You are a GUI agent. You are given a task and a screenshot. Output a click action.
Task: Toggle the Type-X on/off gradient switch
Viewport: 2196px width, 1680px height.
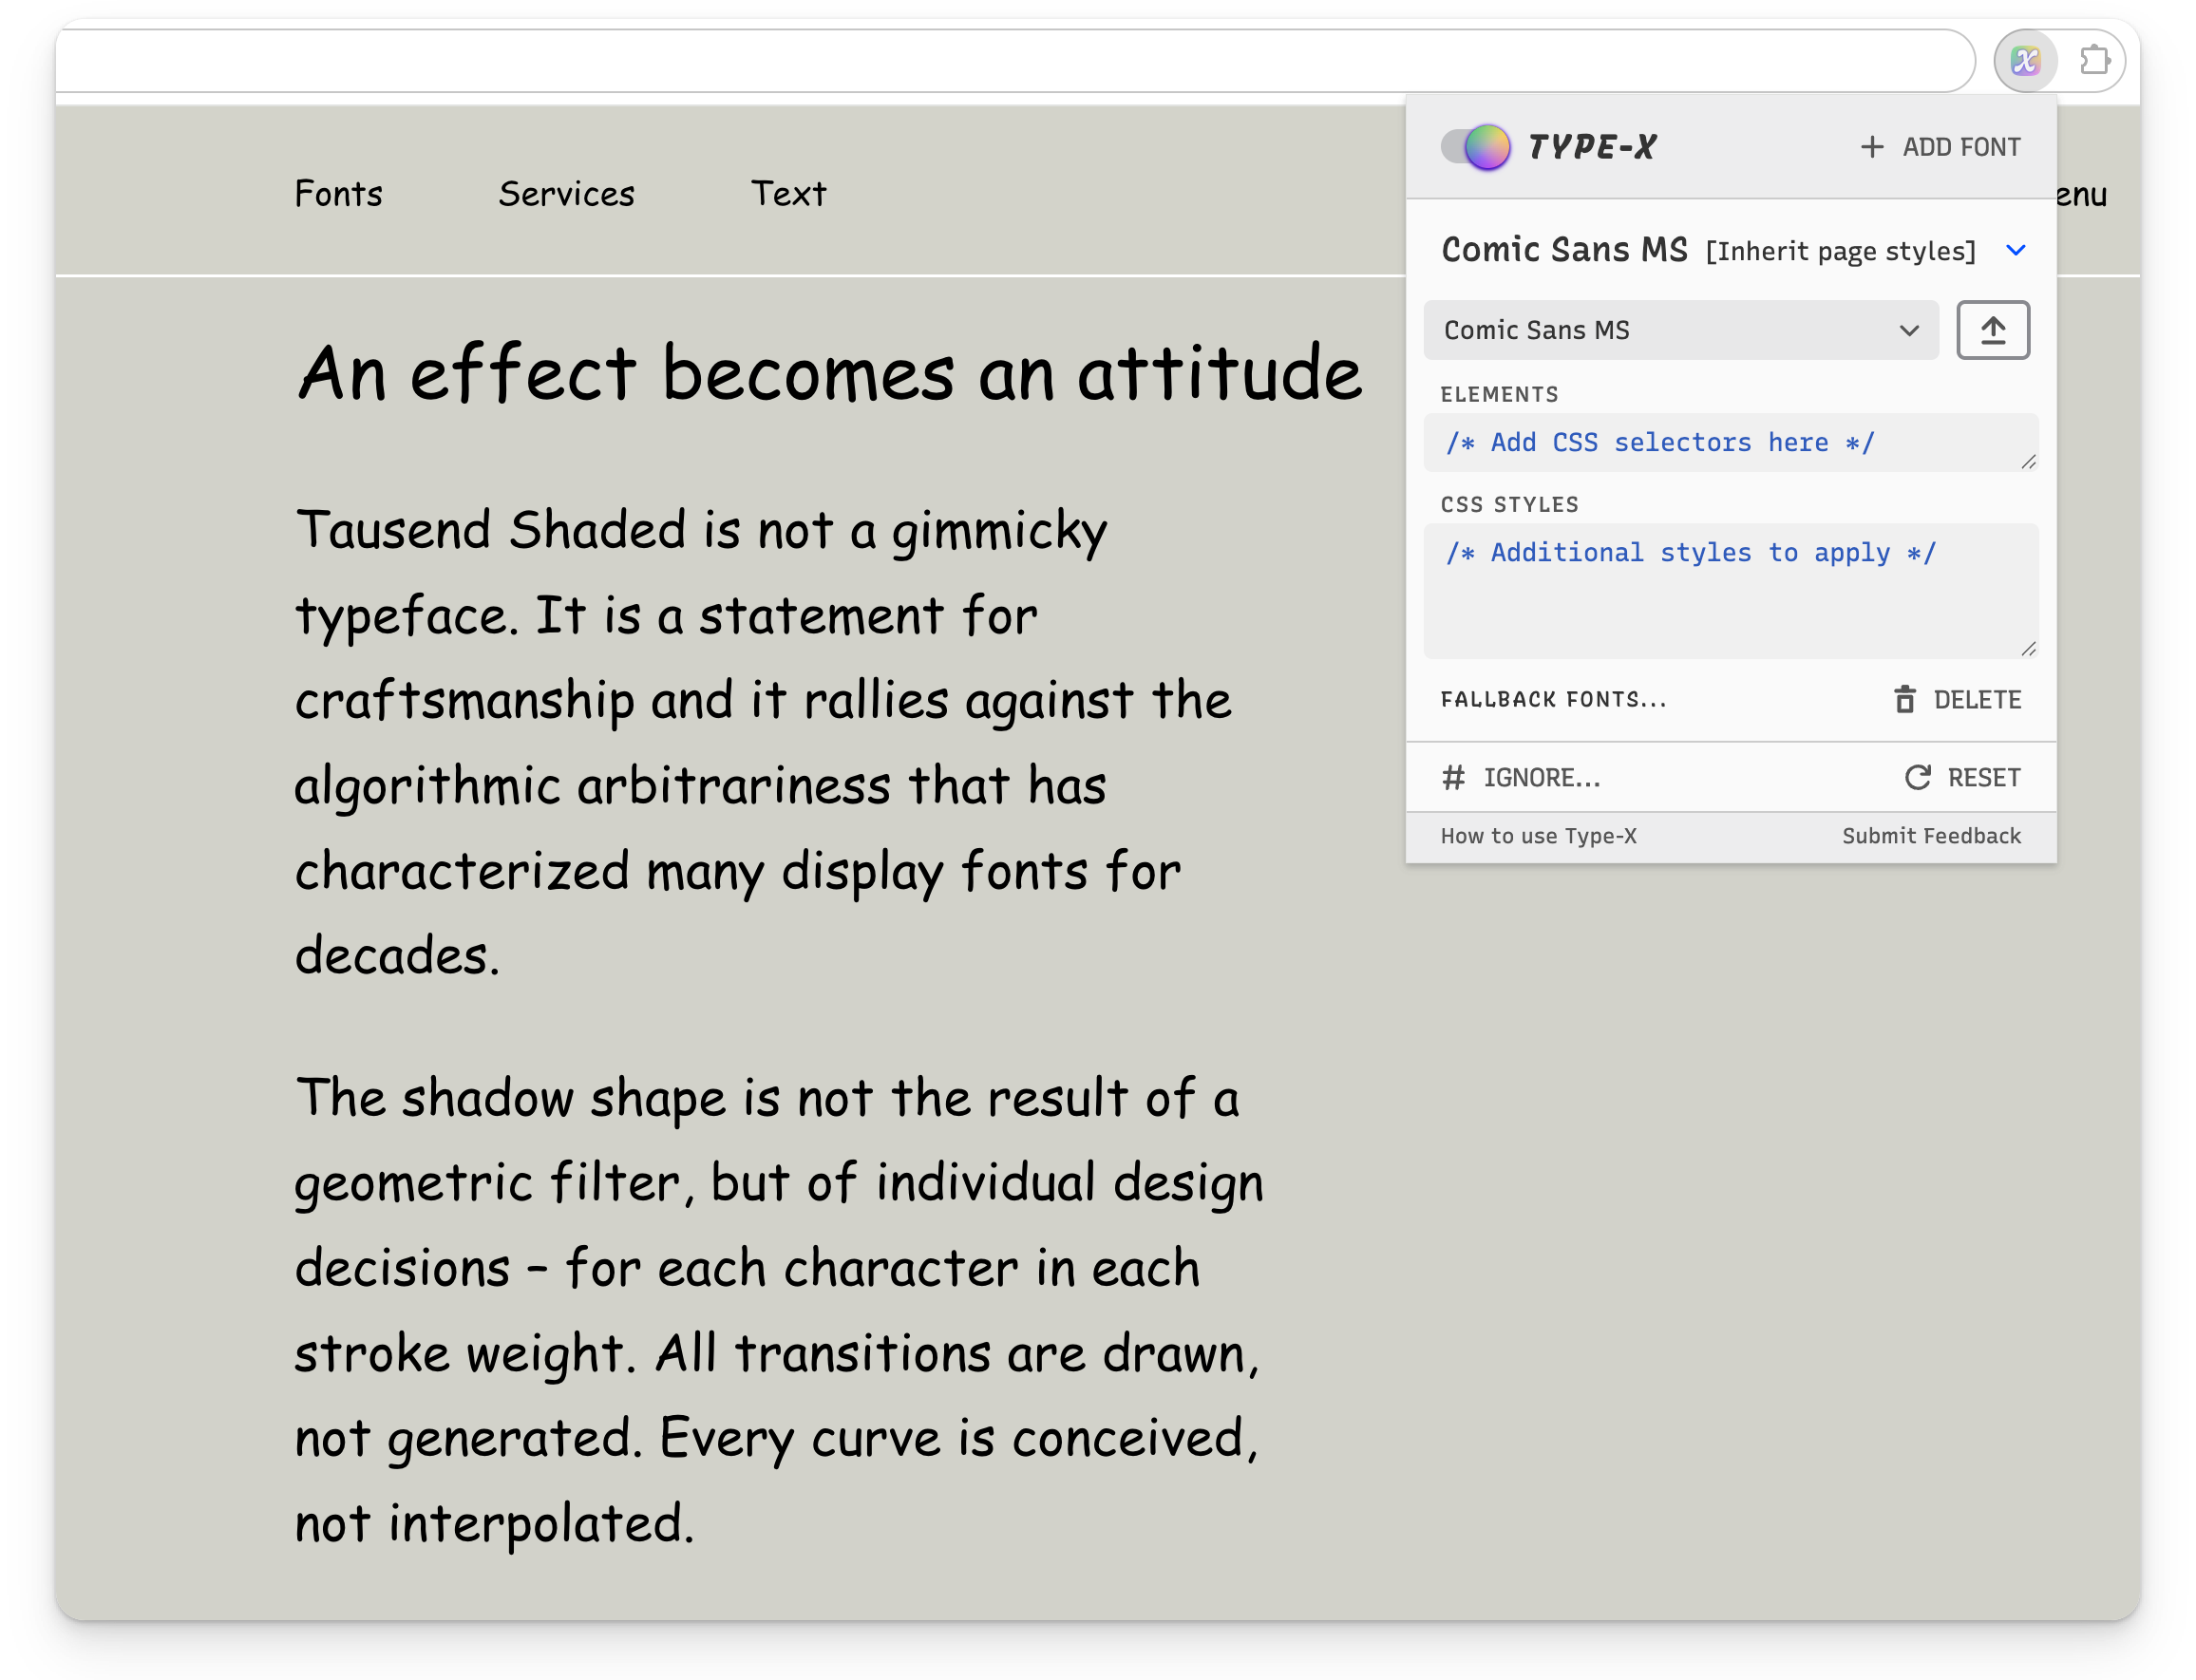[1474, 147]
